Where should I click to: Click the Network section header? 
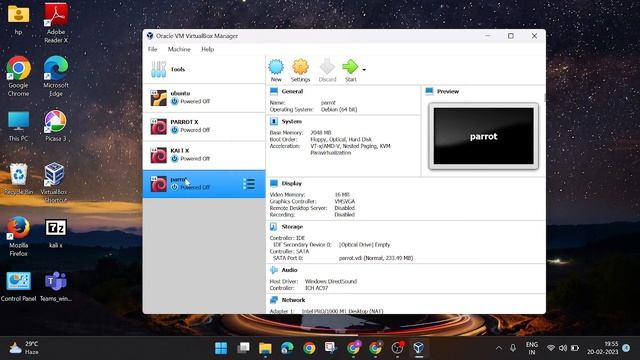[x=293, y=300]
